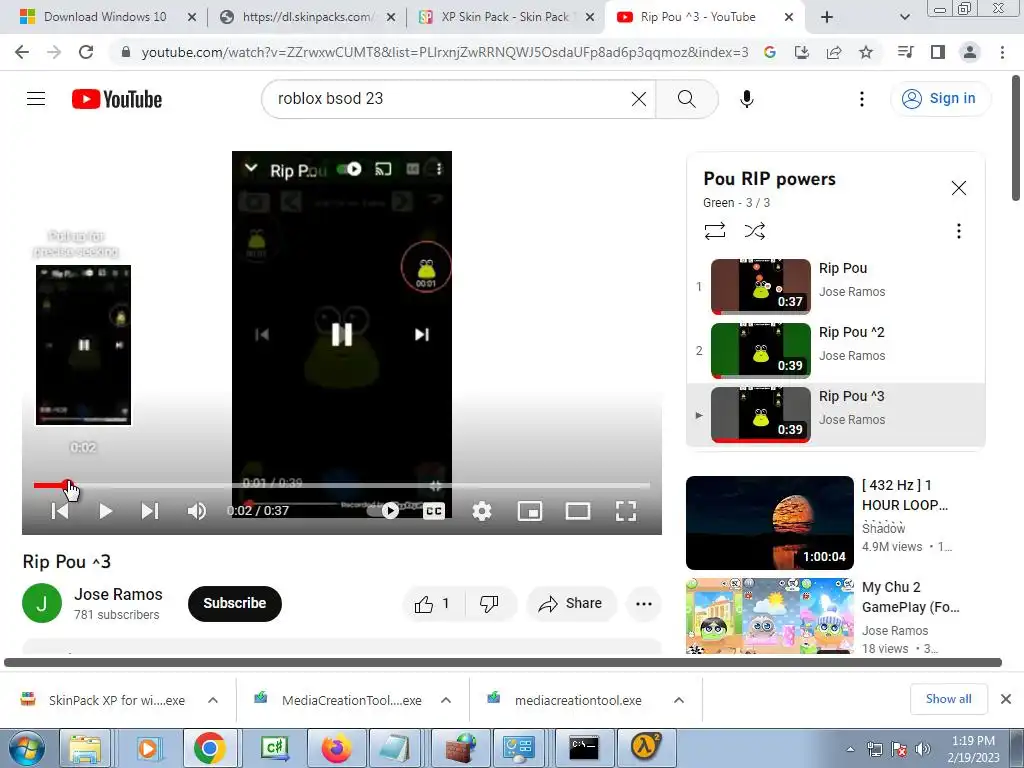Click the address bar URL
The height and width of the screenshot is (768, 1024).
[445, 52]
